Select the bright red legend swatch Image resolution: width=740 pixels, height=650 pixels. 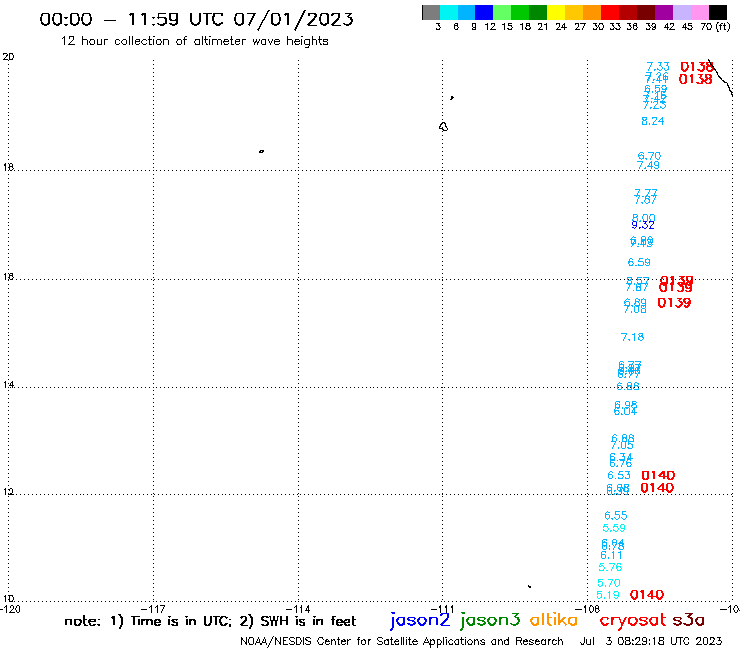(x=610, y=12)
